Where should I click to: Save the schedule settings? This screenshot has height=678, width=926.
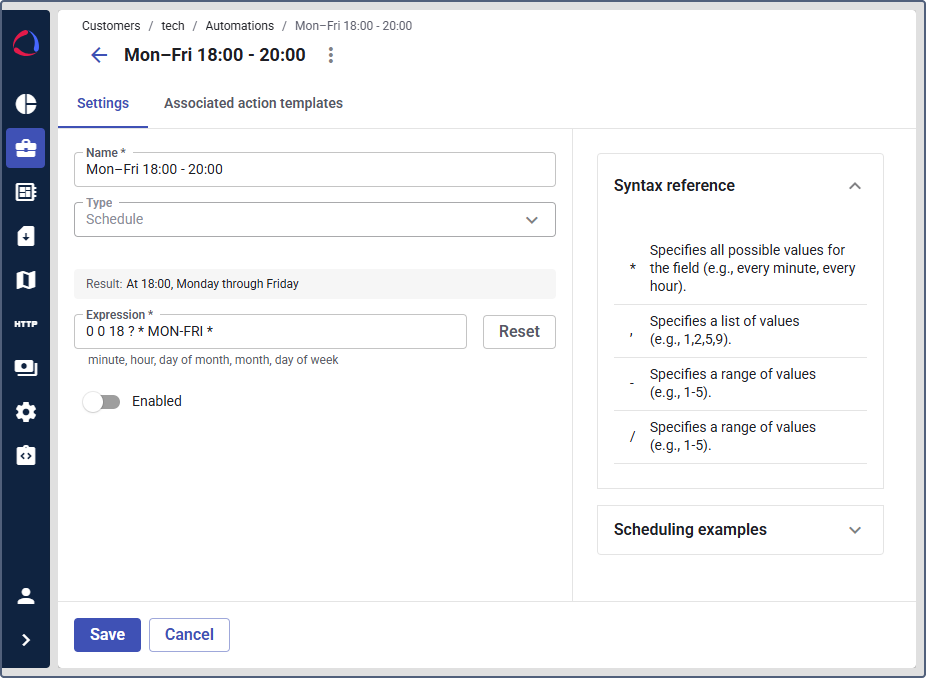pos(107,635)
